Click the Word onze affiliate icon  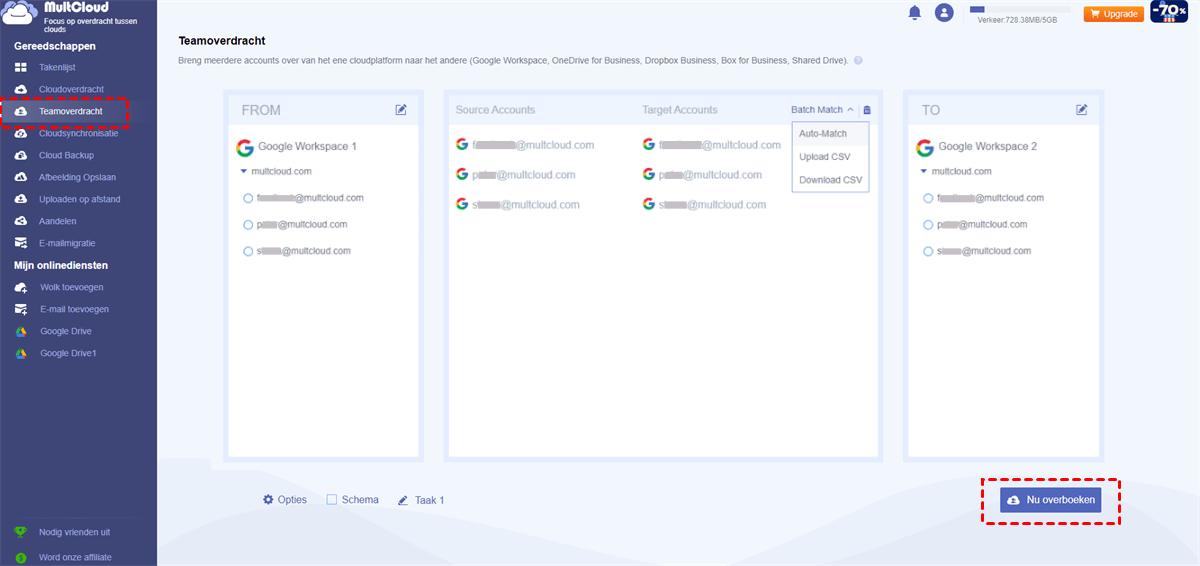point(21,557)
